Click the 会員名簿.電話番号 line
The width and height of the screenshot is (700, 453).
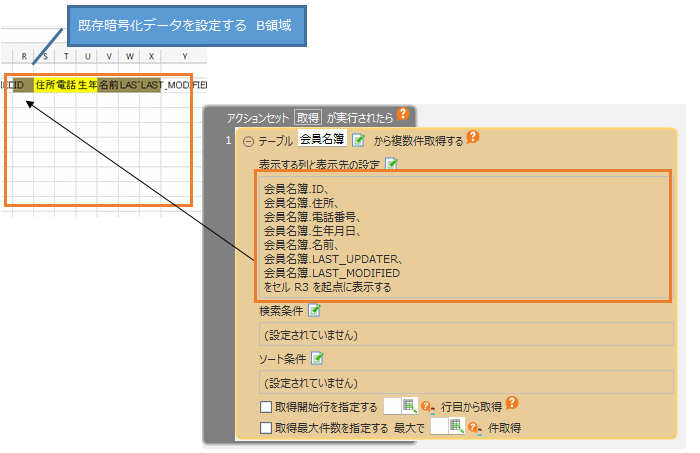click(312, 217)
